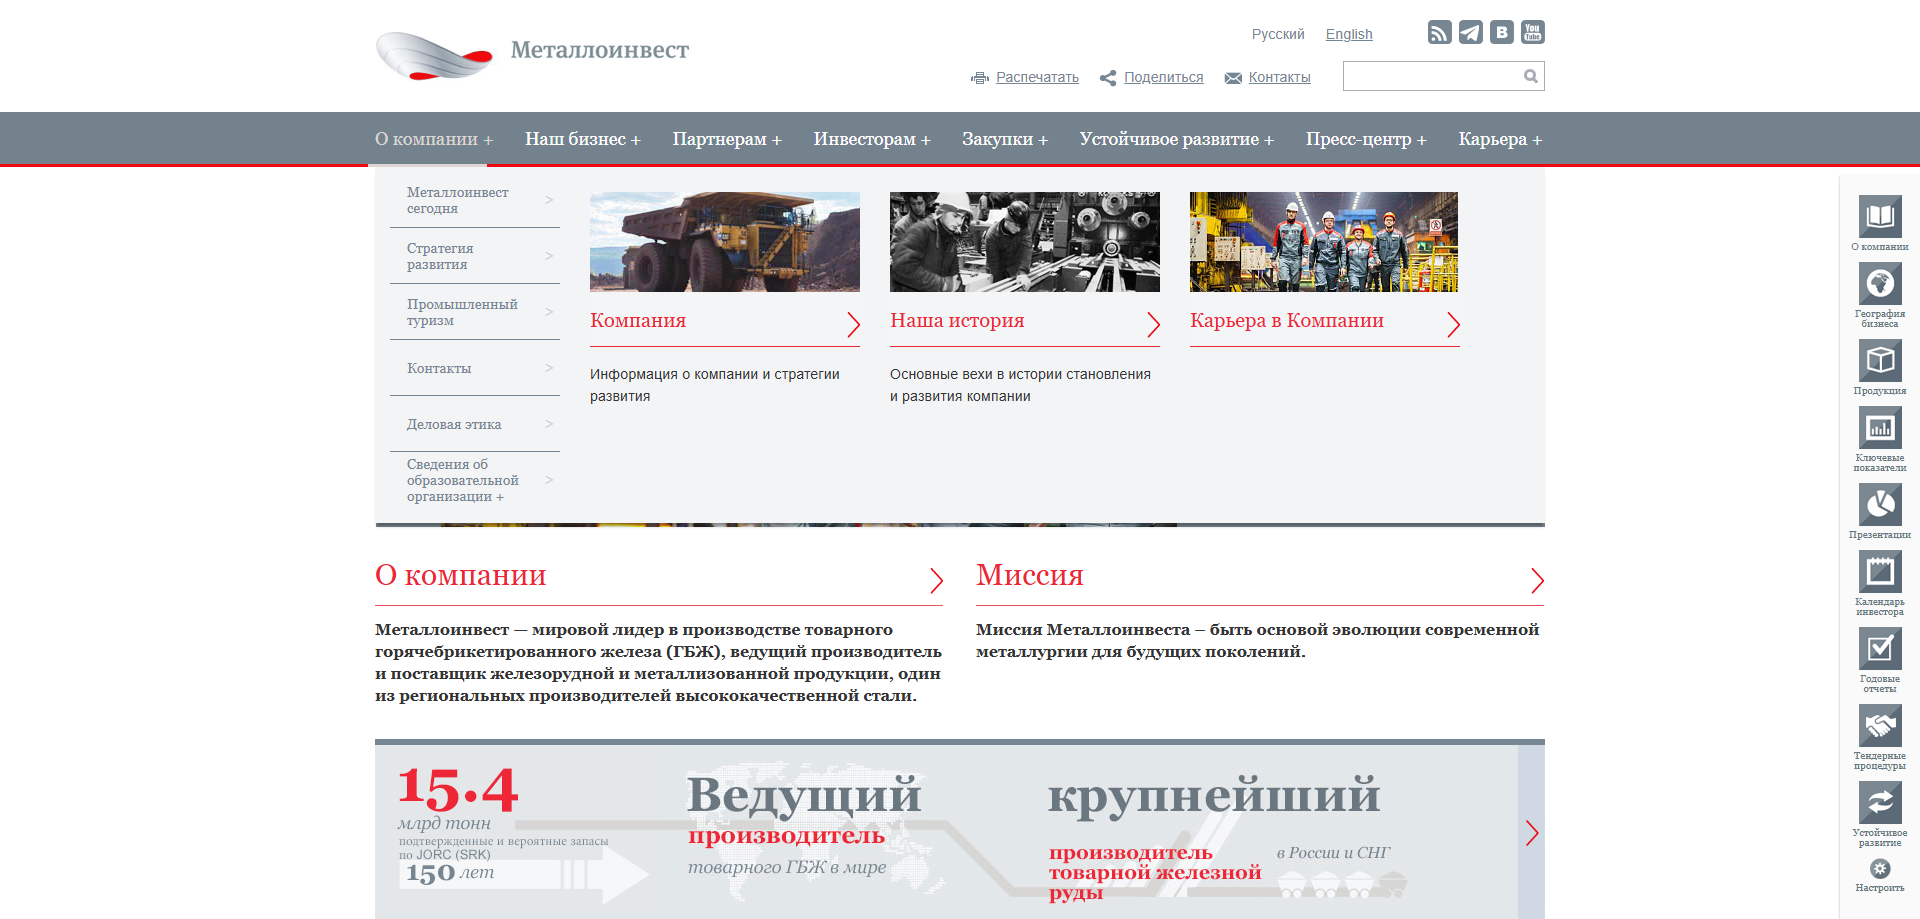The width and height of the screenshot is (1920, 919).
Task: Expand the Партнерам navigation menu
Action: pyautogui.click(x=727, y=139)
